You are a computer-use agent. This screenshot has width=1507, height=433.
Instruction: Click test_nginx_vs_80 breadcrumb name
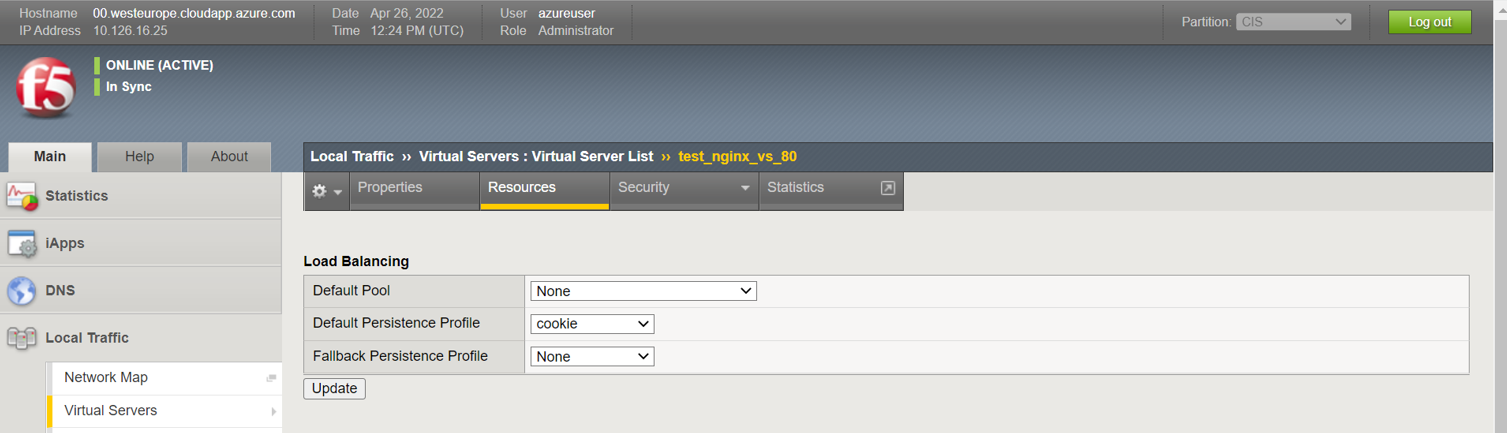pyautogui.click(x=737, y=156)
